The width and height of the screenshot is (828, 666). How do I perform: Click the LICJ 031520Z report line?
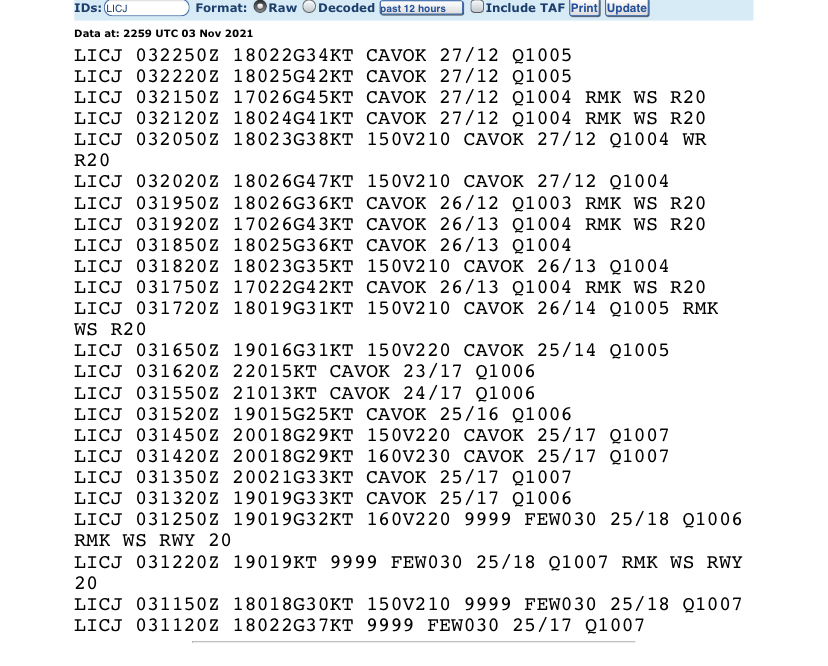click(x=323, y=414)
